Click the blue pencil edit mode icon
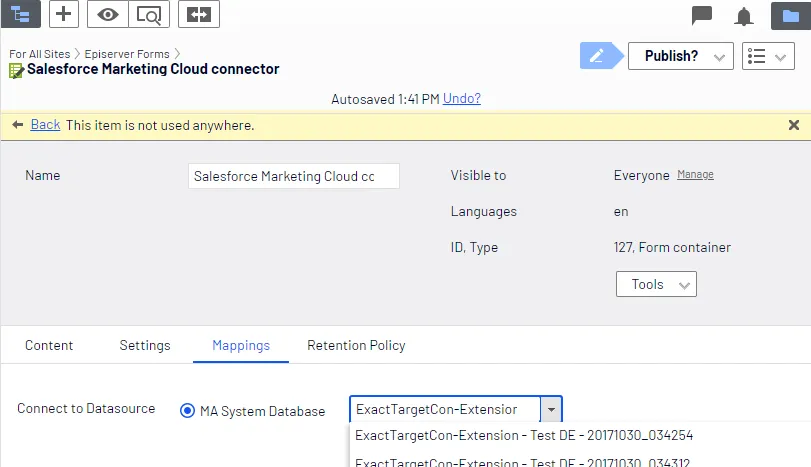Image resolution: width=811 pixels, height=467 pixels. 600,55
